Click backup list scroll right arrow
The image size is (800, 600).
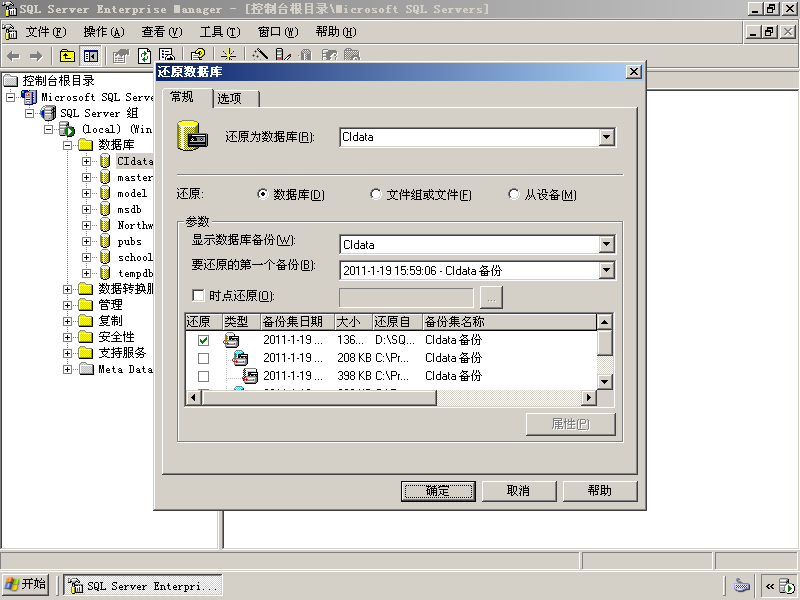point(589,397)
